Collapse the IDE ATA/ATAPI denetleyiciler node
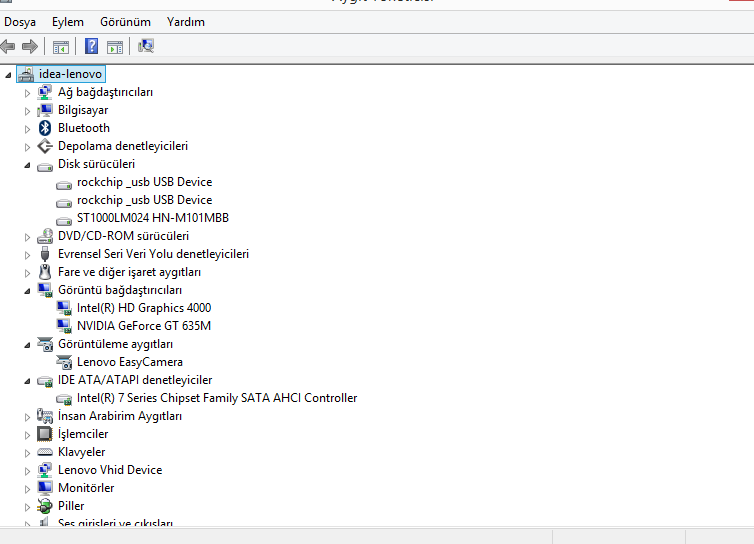Image resolution: width=754 pixels, height=544 pixels. (x=27, y=381)
